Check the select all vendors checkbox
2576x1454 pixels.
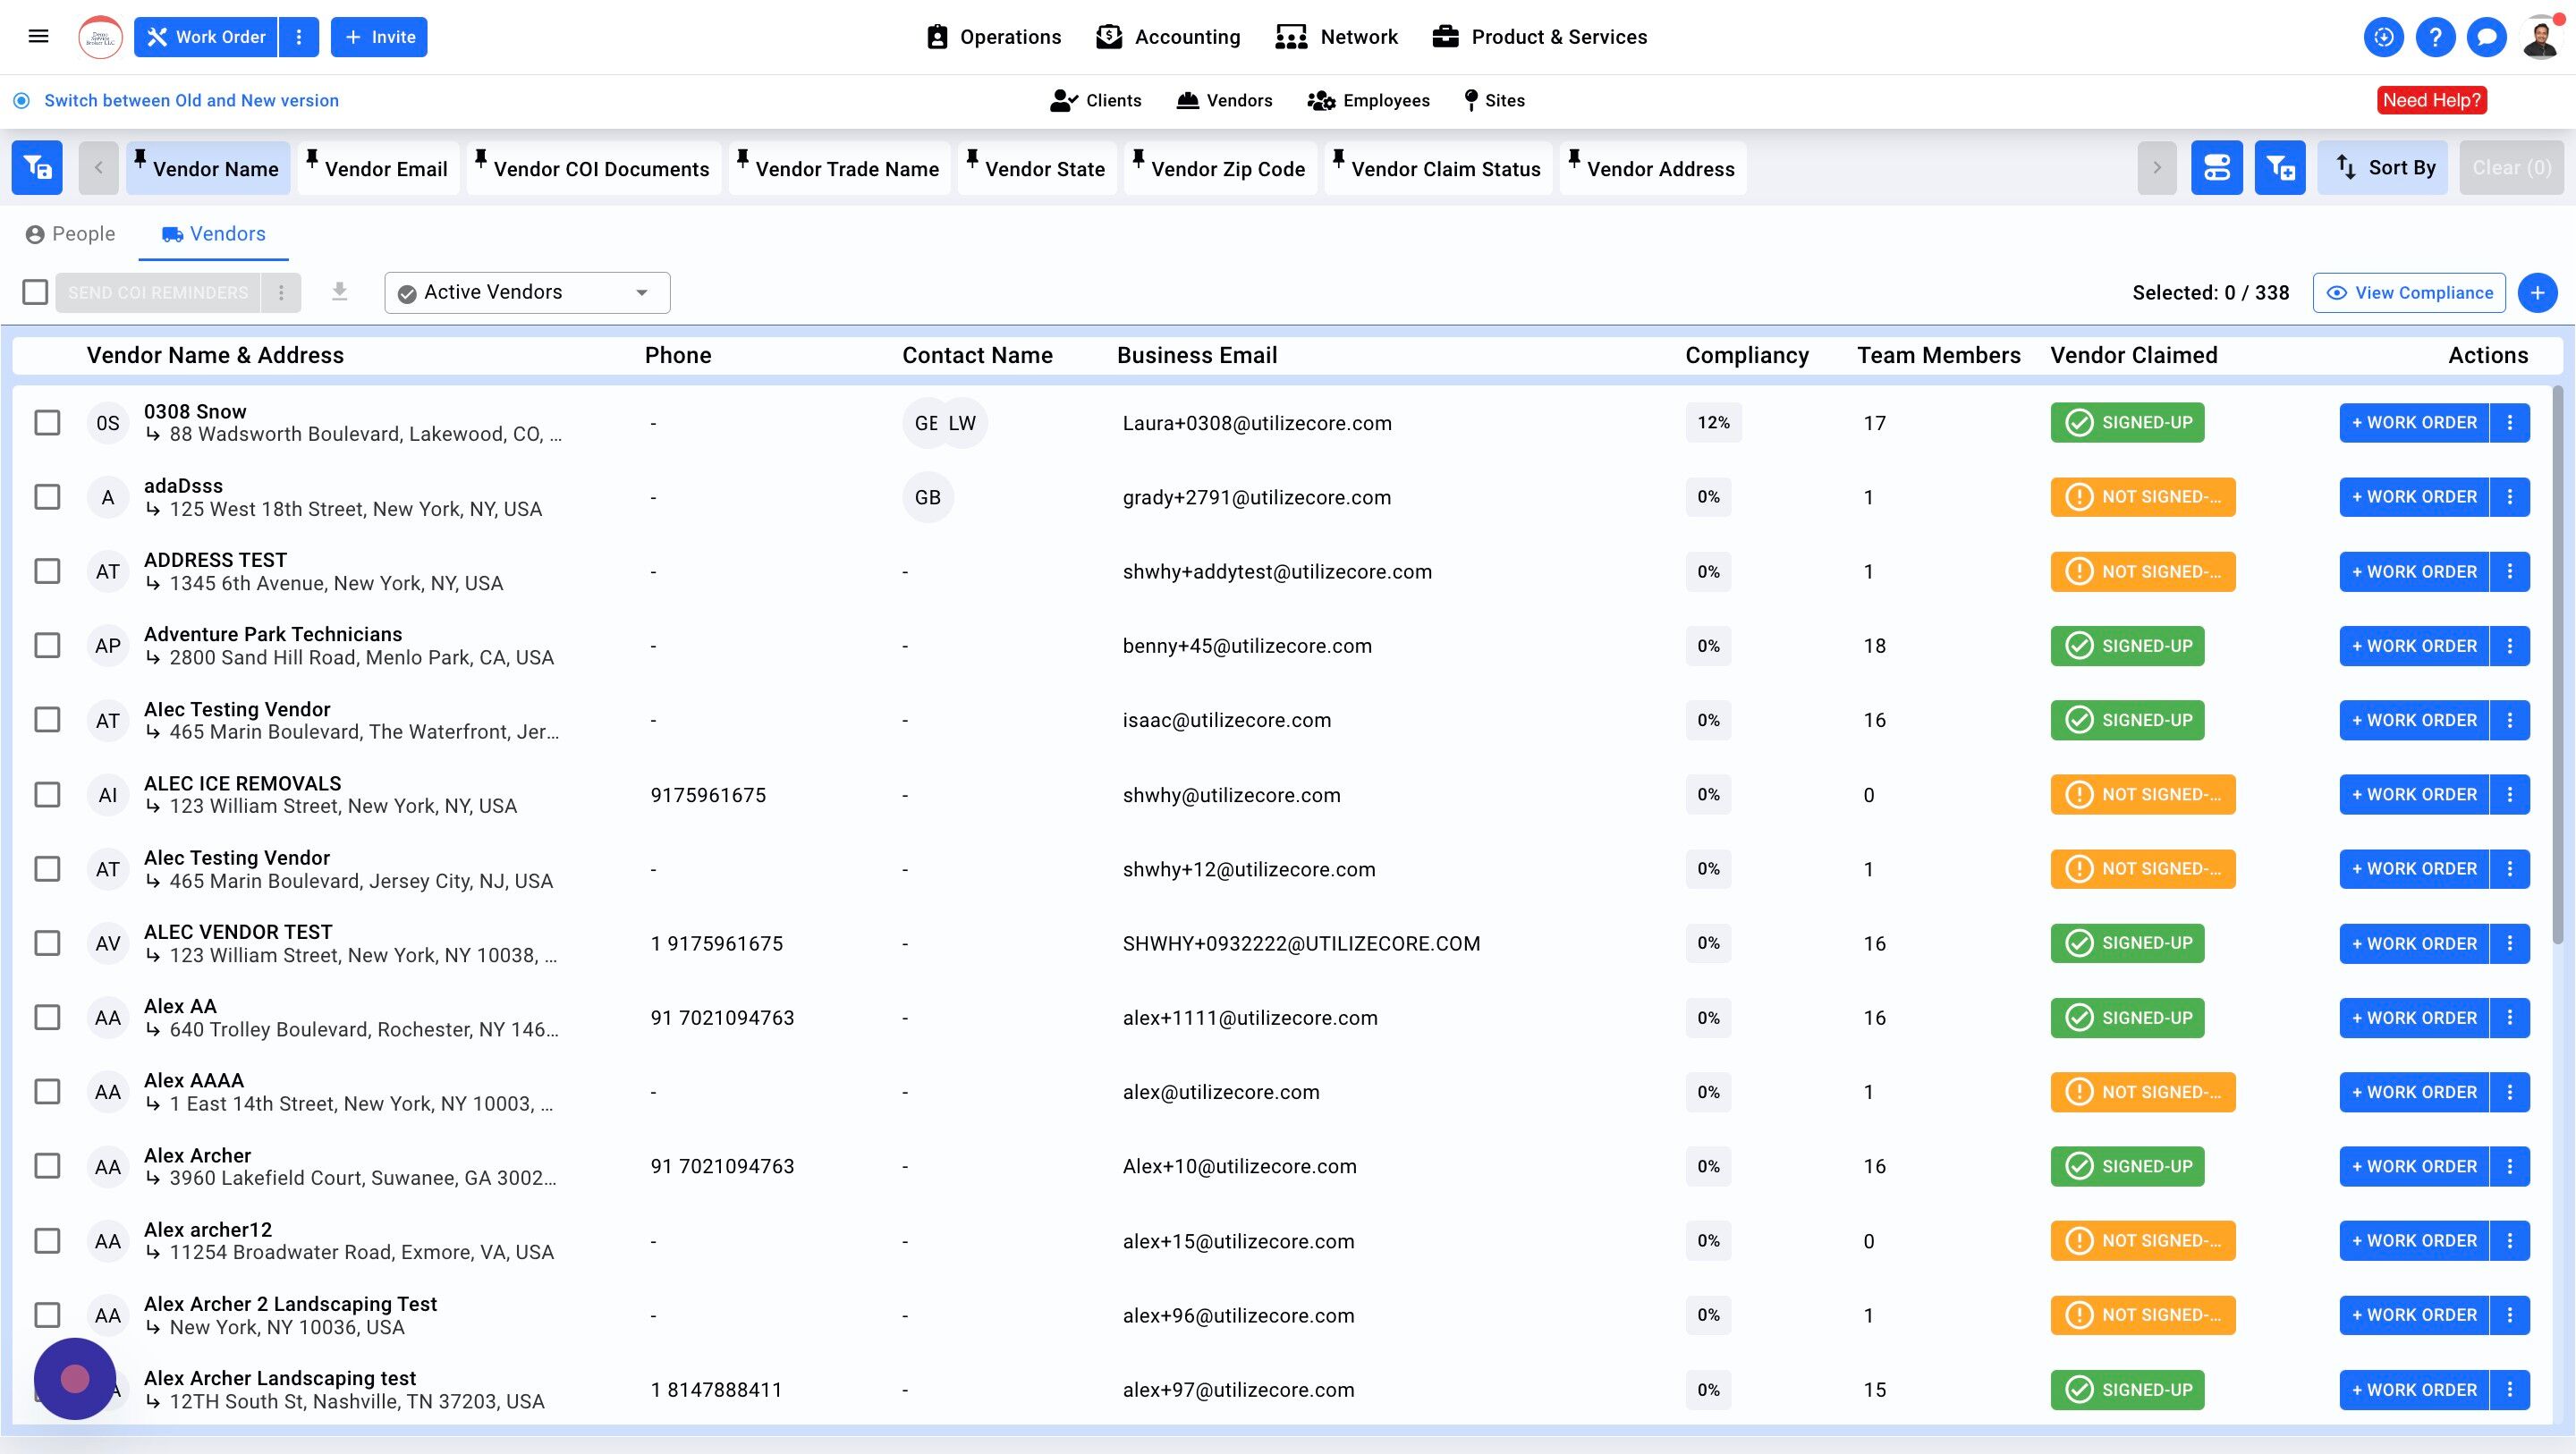(x=35, y=292)
